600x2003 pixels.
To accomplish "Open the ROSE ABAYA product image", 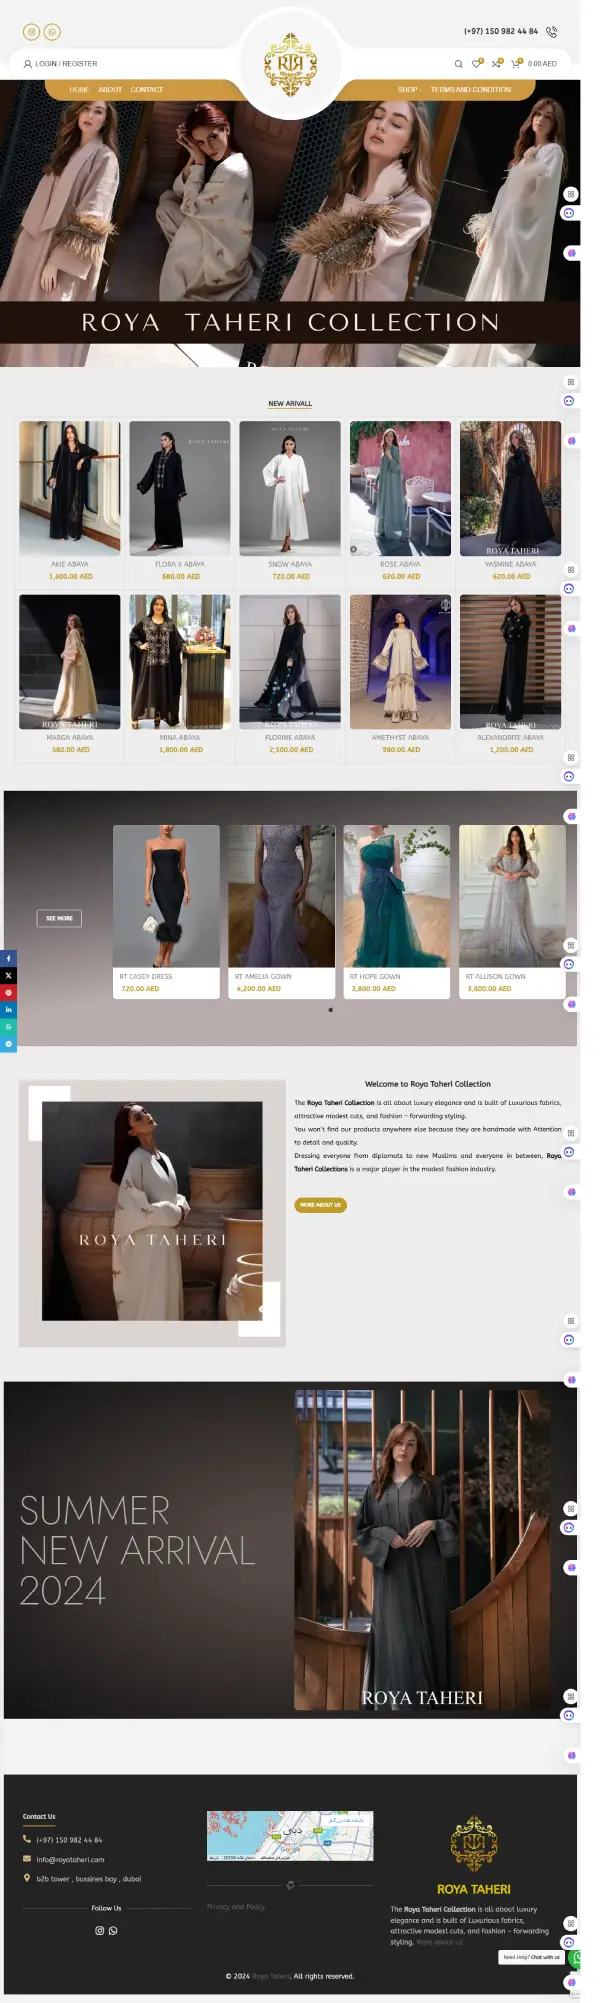I will pos(400,488).
